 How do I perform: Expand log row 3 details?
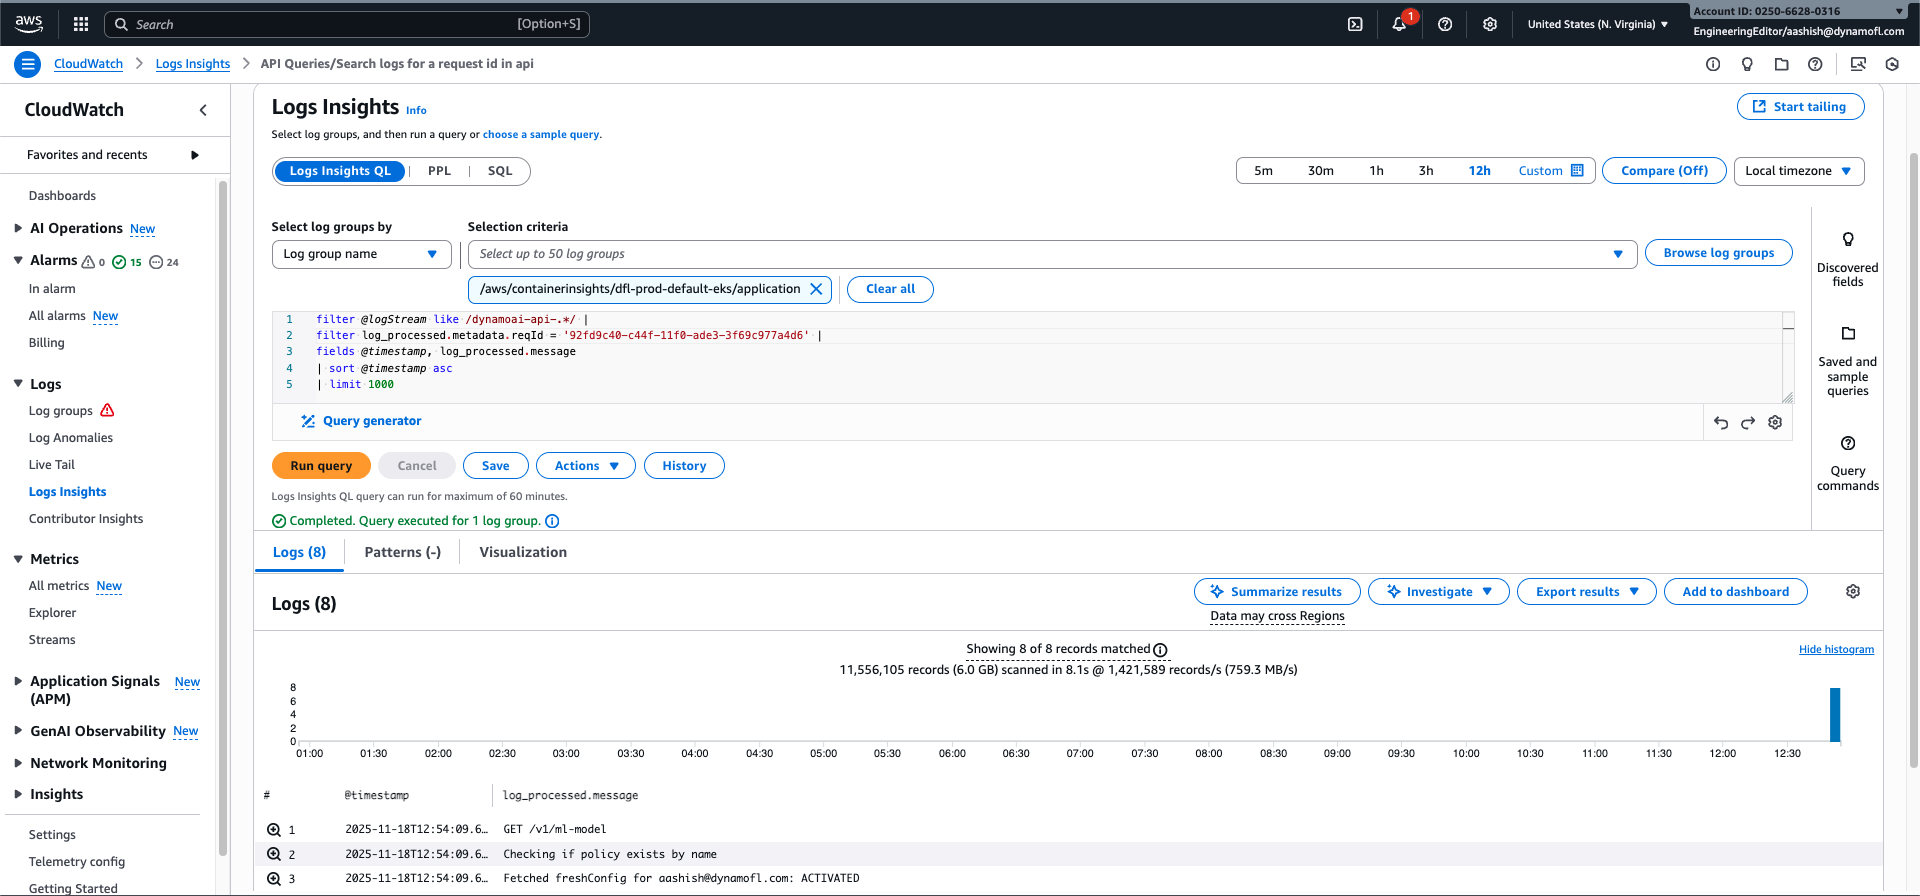274,879
